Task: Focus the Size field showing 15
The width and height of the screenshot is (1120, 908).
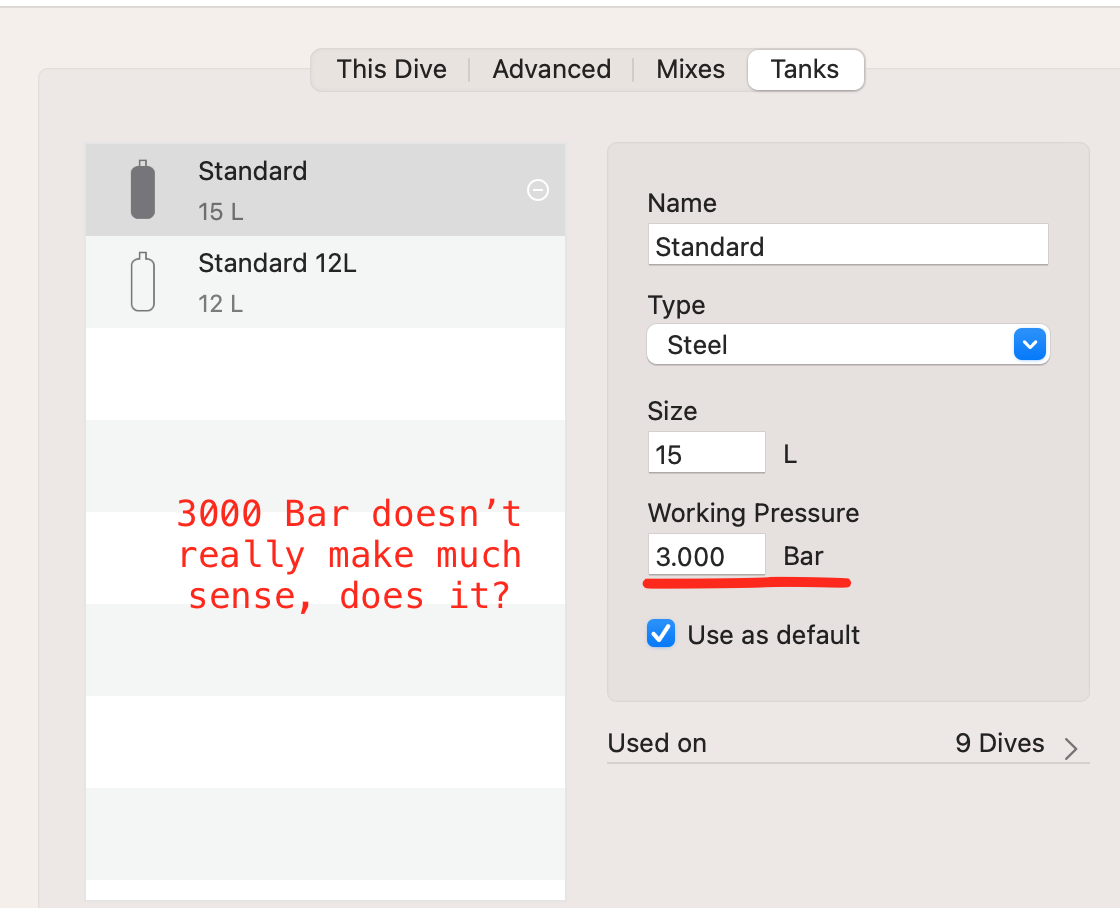Action: [x=706, y=454]
